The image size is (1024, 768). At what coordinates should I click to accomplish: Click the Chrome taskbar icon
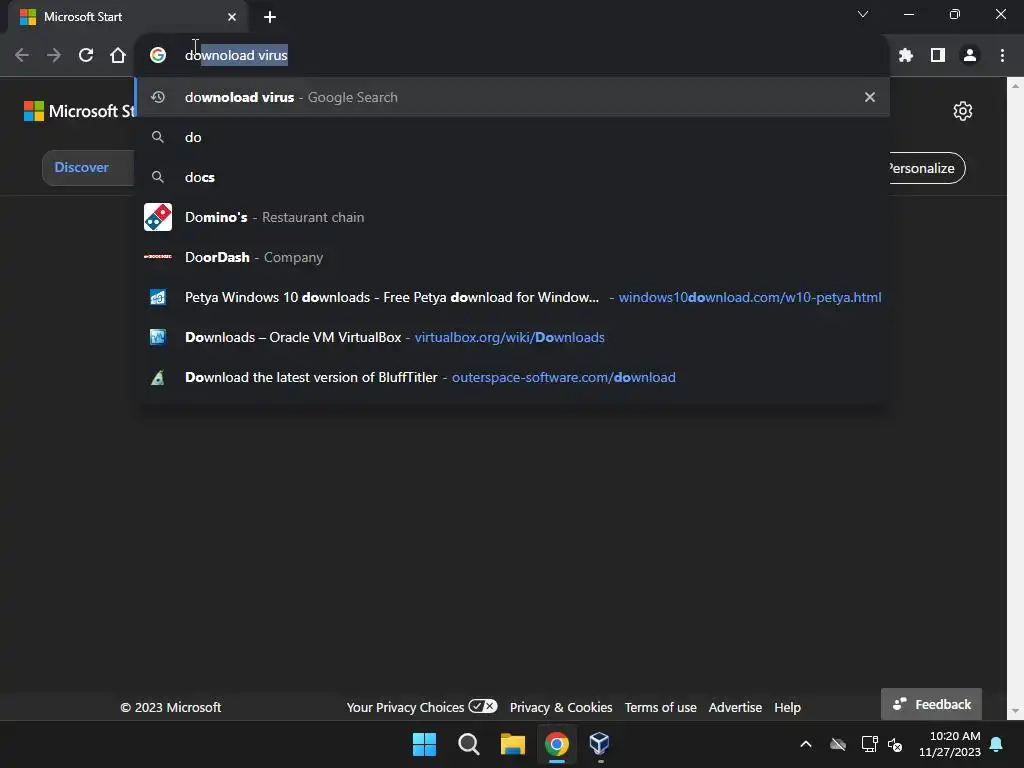click(x=557, y=744)
